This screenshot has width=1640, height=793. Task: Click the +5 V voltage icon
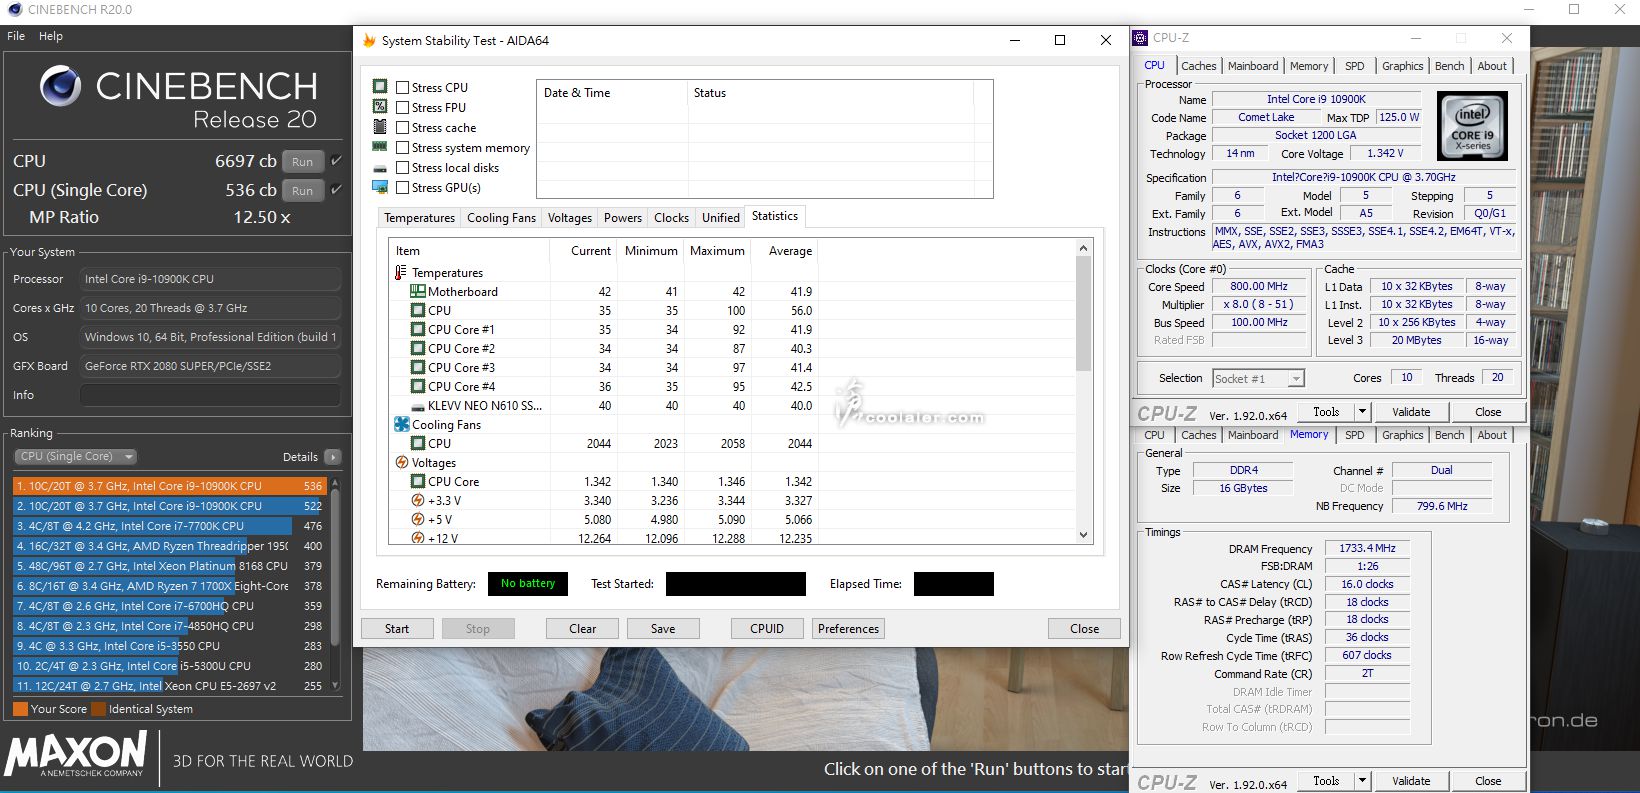[418, 520]
